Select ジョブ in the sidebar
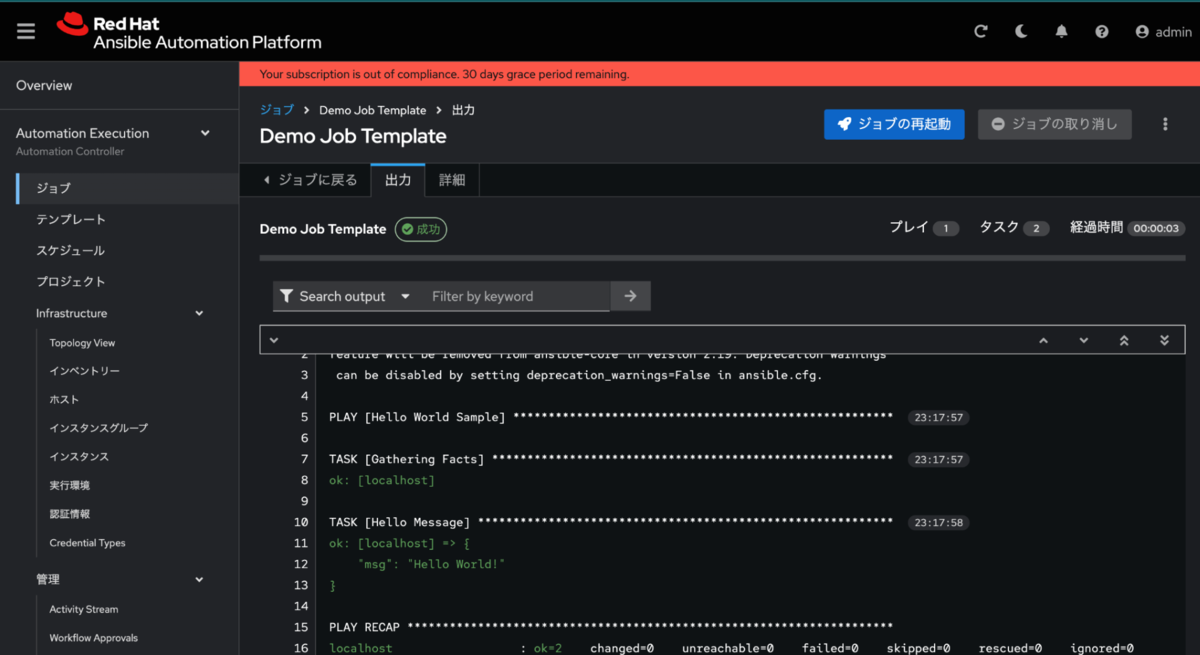This screenshot has height=655, width=1200. [127, 188]
